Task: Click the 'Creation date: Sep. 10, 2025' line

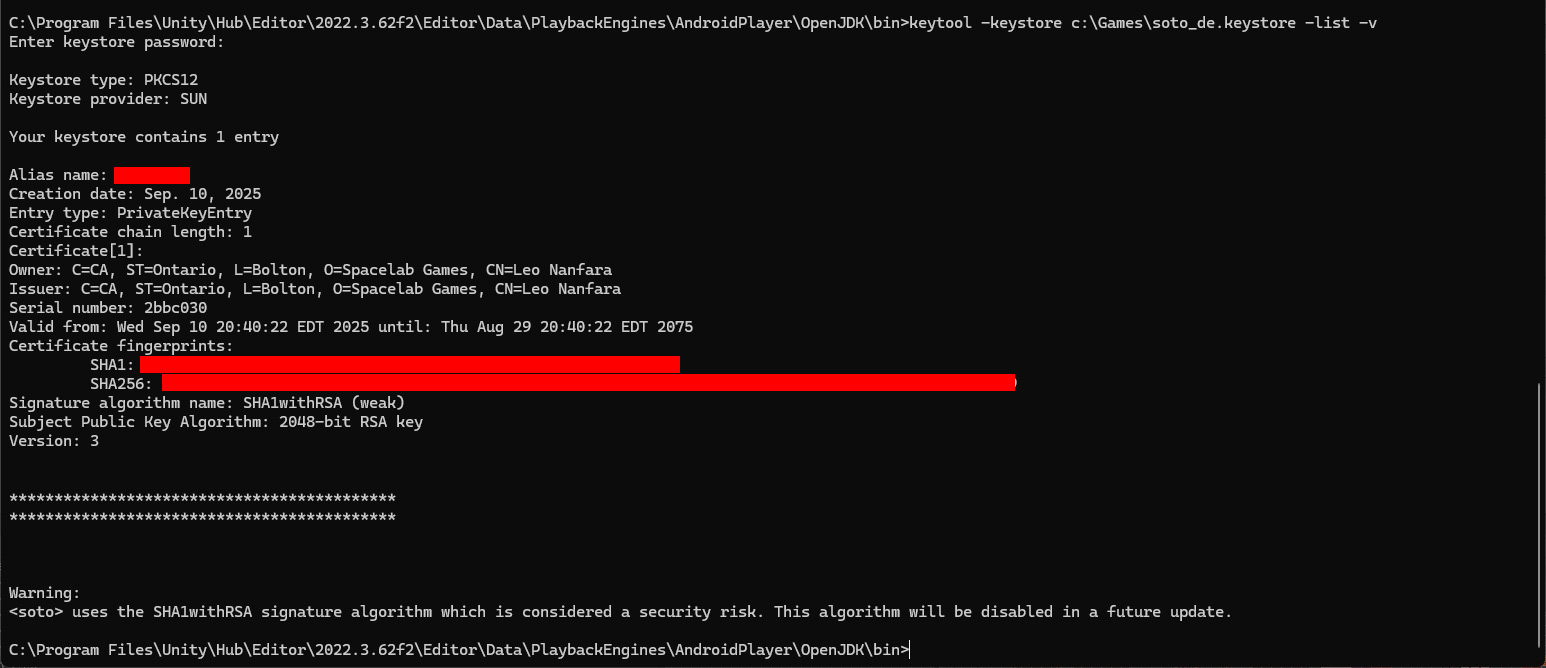Action: 135,194
